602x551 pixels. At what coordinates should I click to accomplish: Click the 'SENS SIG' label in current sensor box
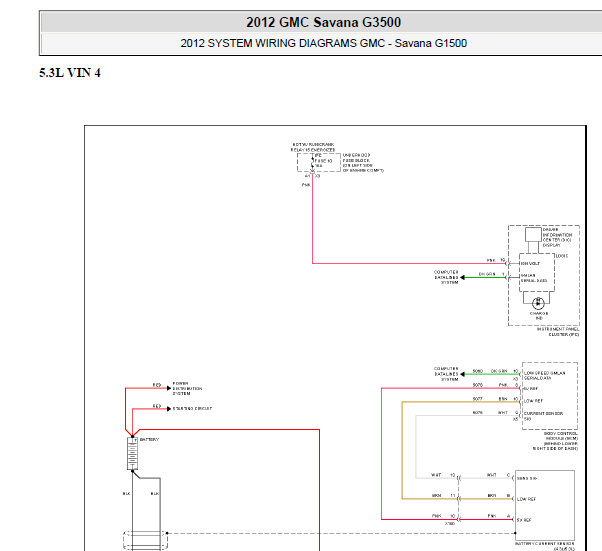click(x=527, y=478)
